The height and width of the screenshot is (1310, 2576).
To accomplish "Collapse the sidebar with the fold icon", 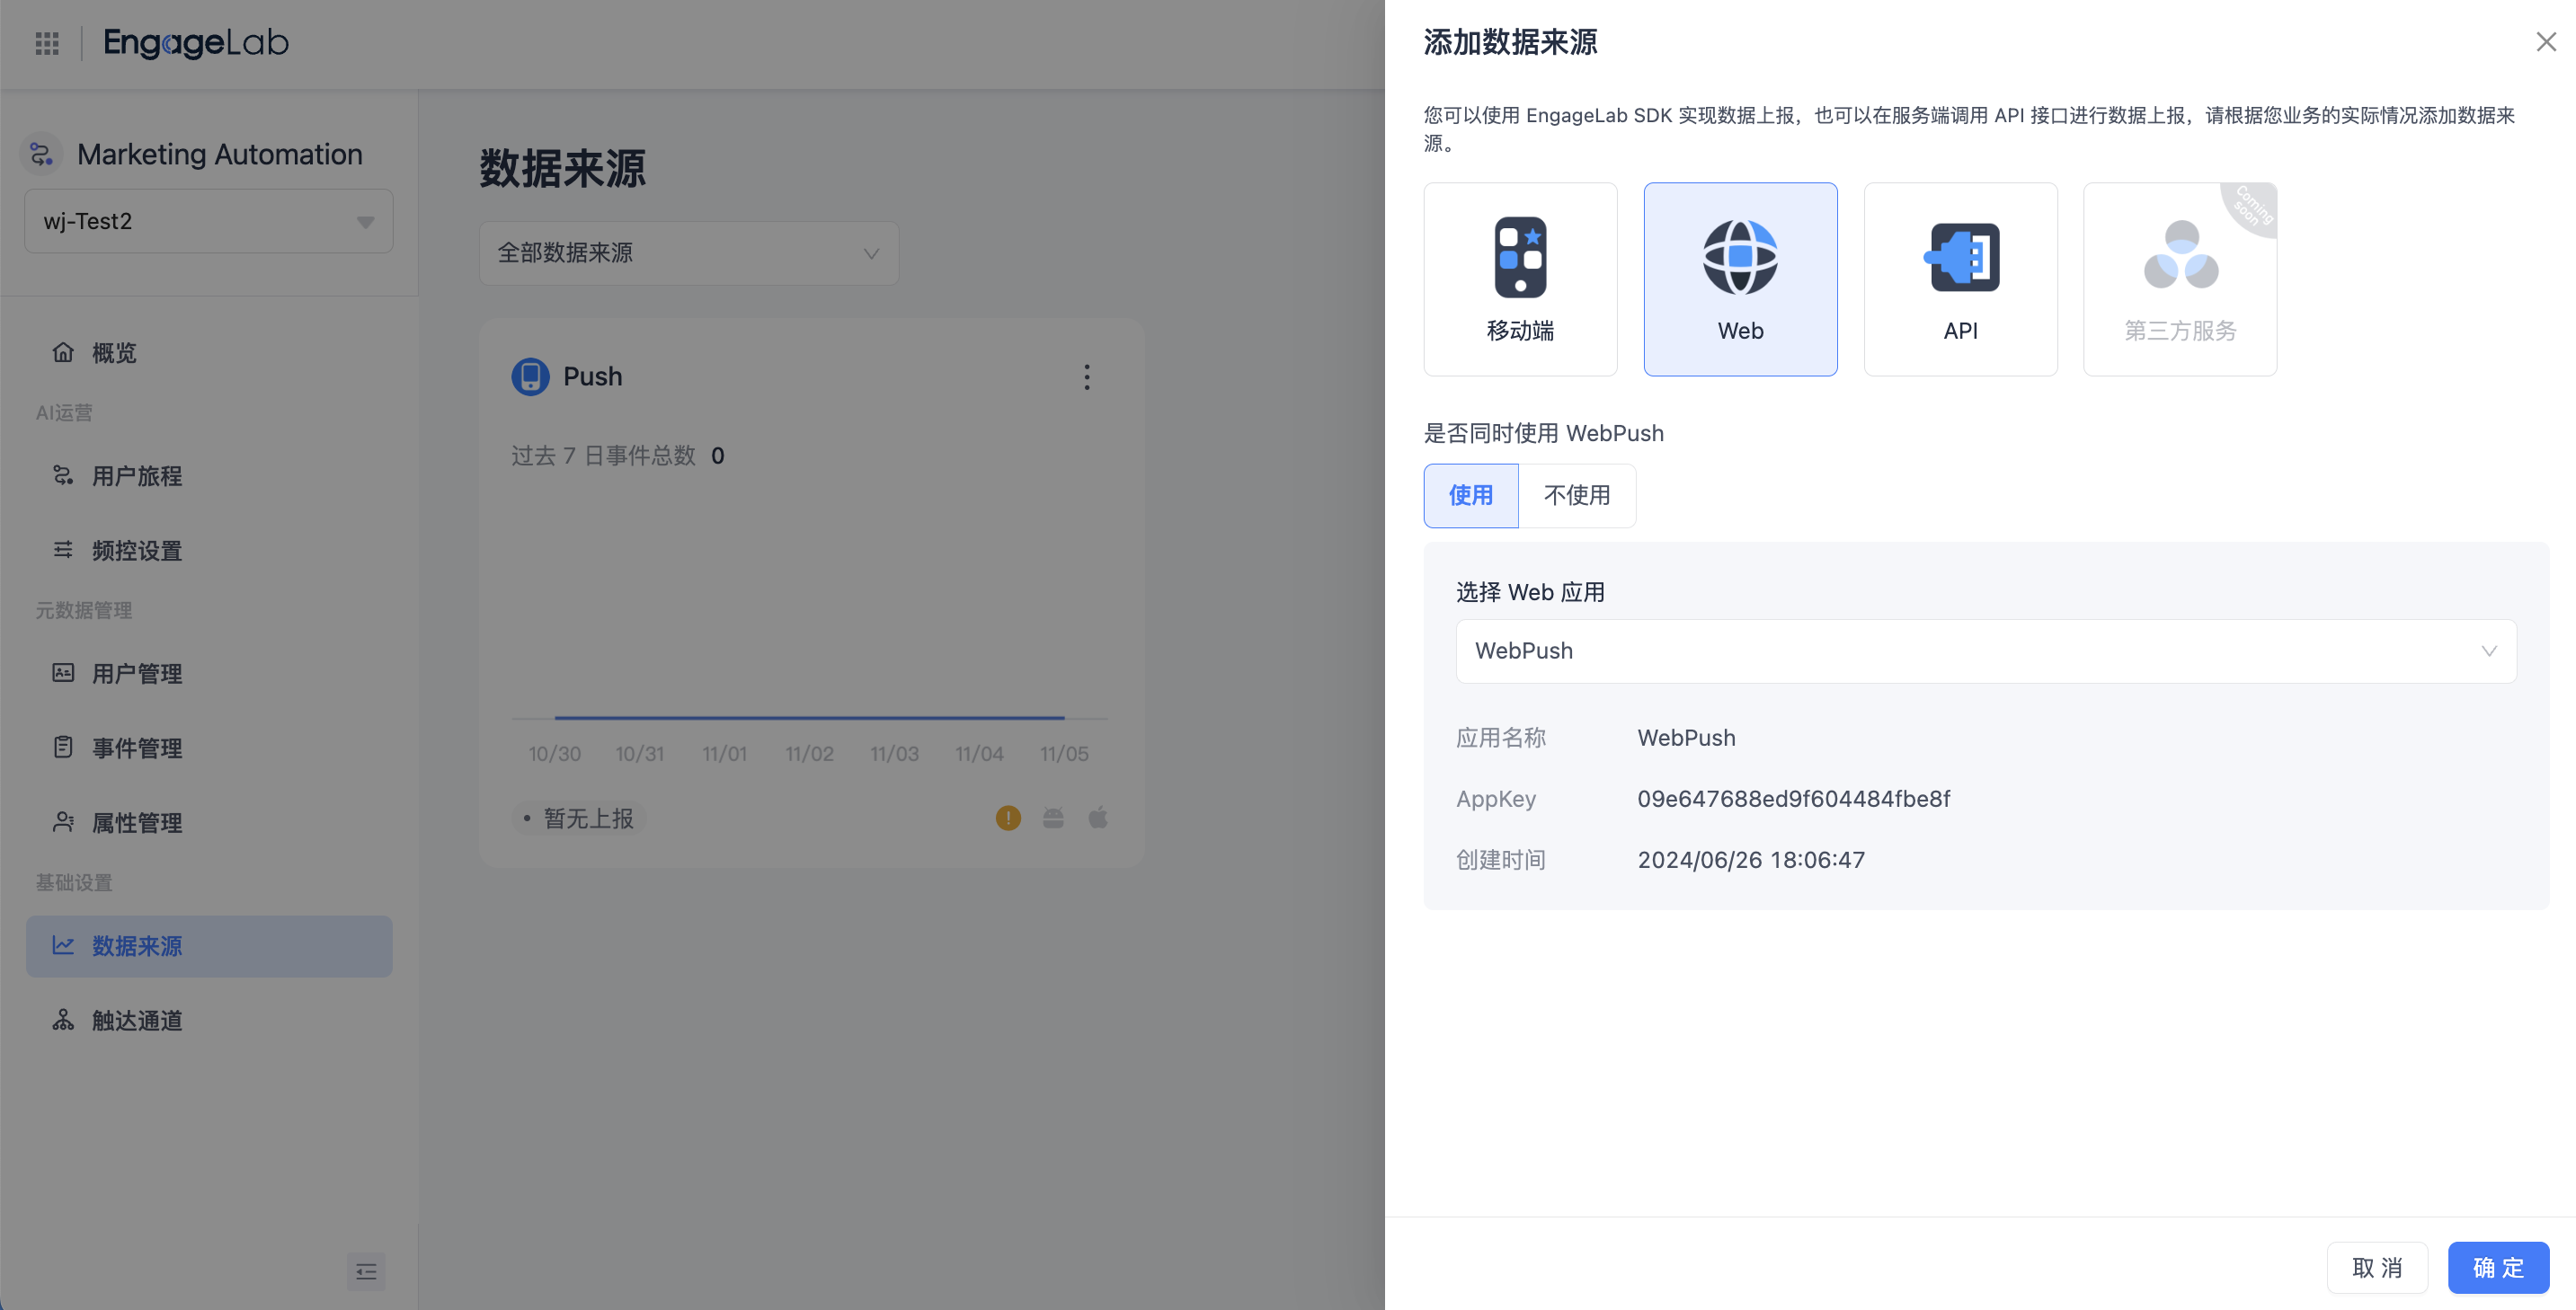I will click(366, 1271).
